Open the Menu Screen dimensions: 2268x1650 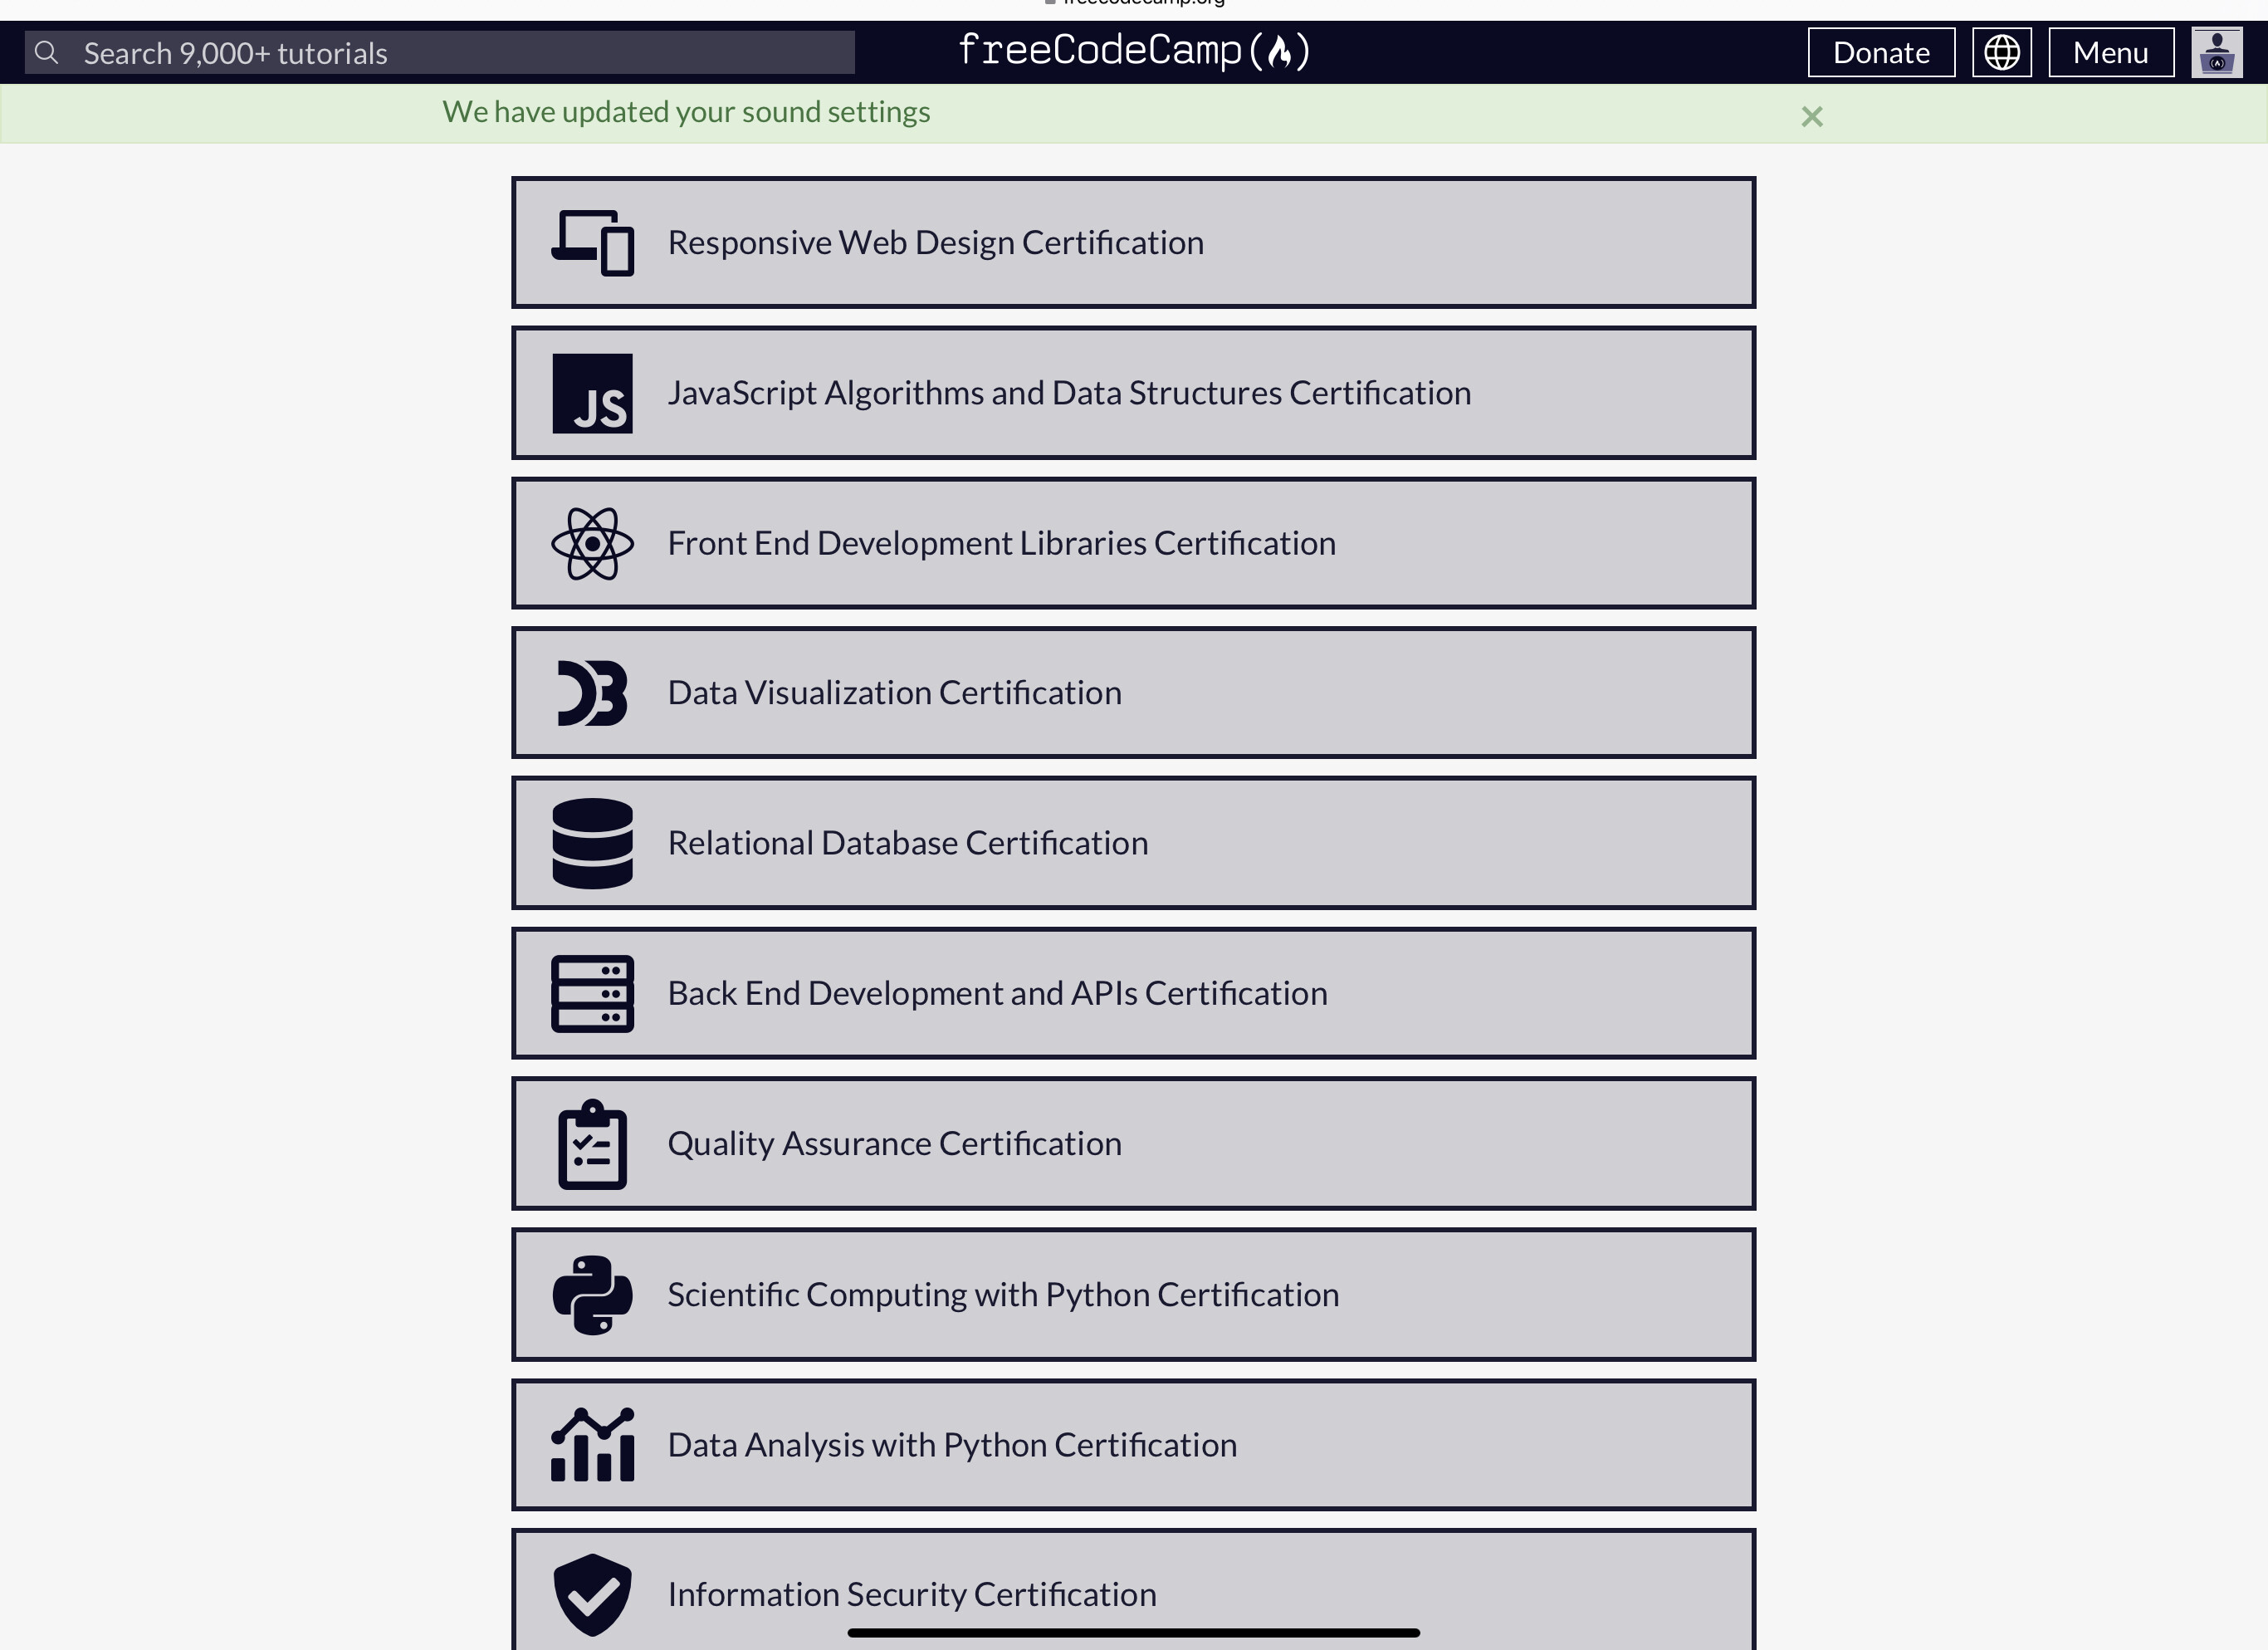(2110, 51)
